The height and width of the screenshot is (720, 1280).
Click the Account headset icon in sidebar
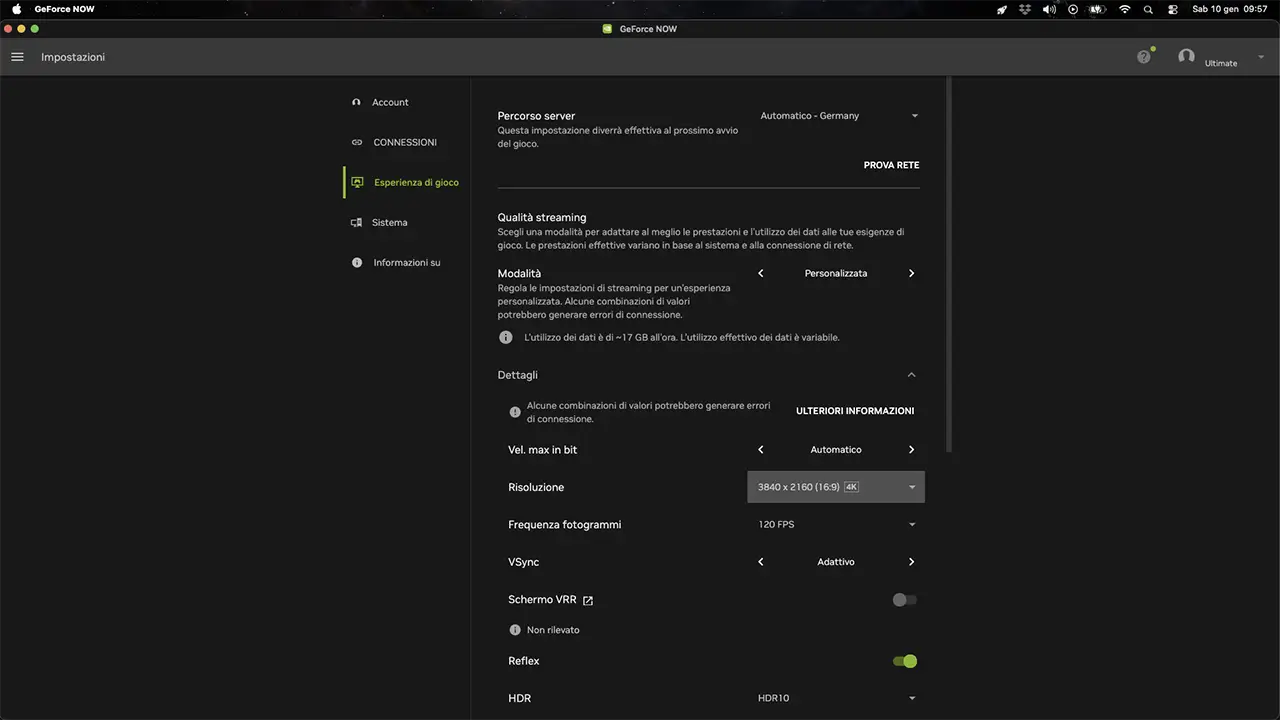[356, 102]
